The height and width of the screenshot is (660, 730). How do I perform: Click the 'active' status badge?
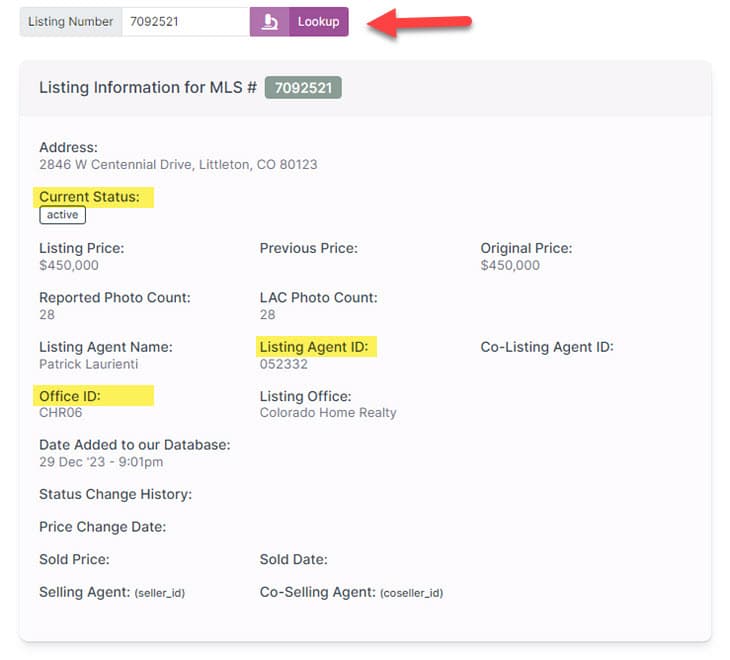click(62, 215)
